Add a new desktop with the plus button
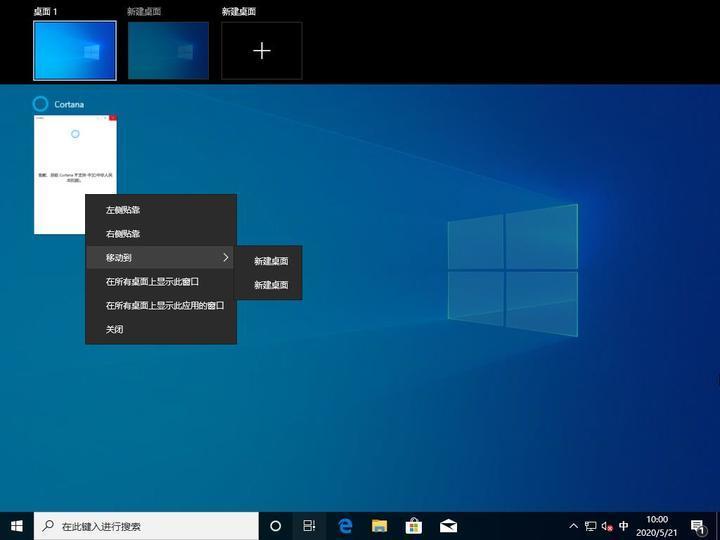Viewport: 720px width, 540px height. point(262,51)
